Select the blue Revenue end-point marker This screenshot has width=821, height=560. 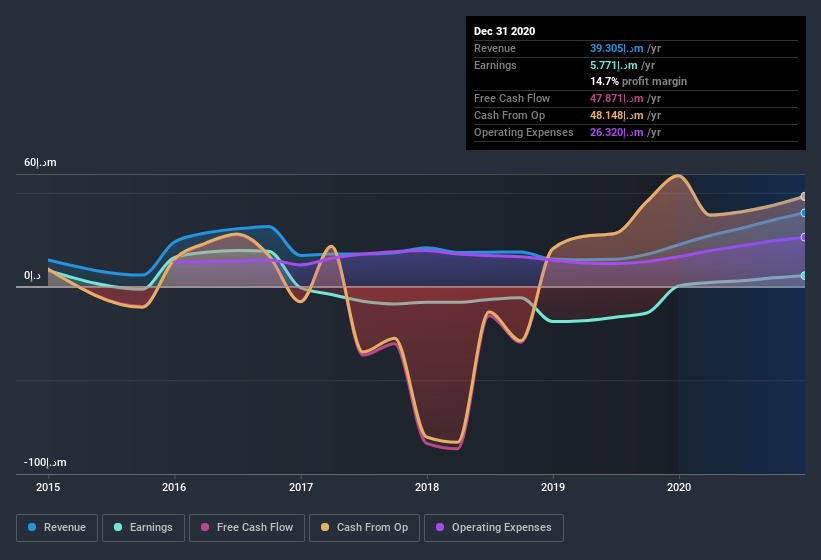804,213
